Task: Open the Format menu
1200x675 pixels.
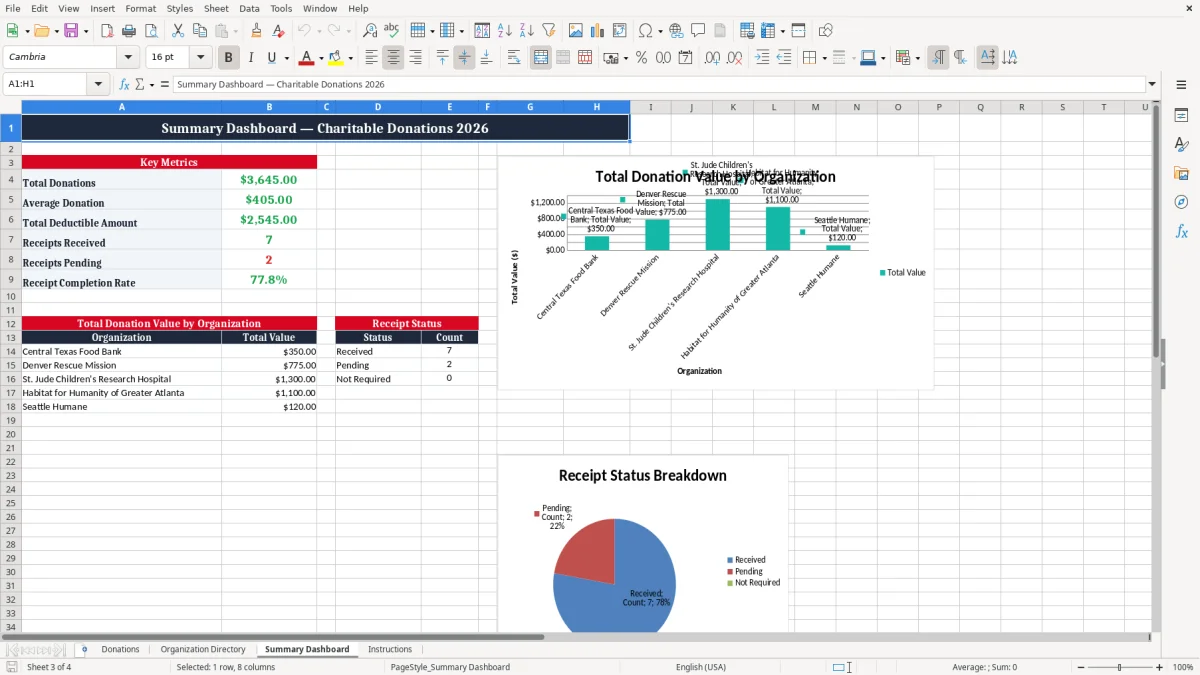Action: 140,9
